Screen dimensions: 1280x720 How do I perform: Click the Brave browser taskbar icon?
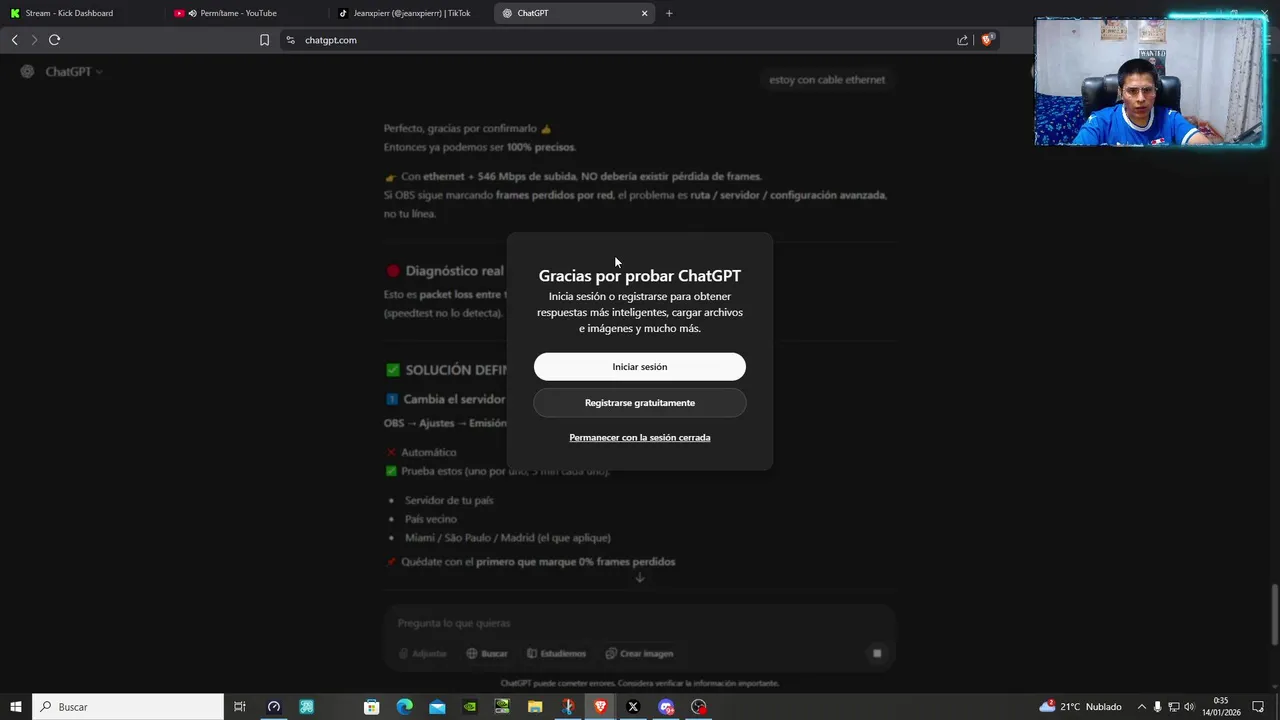click(x=600, y=707)
